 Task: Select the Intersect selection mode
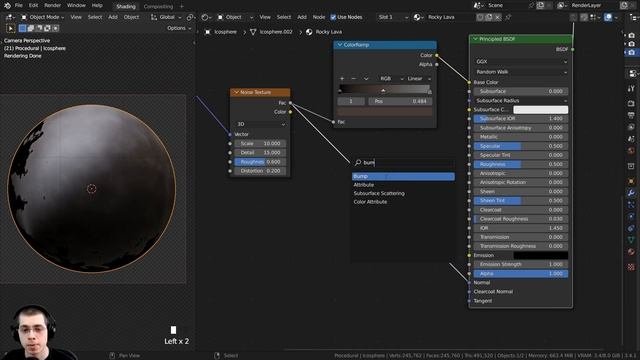(56, 28)
